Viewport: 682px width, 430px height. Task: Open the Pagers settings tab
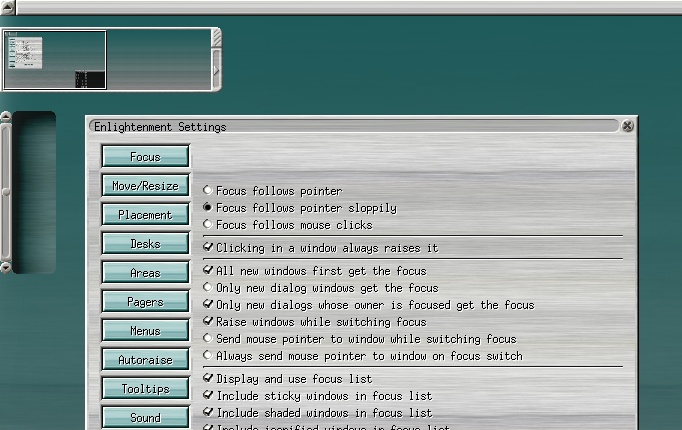(145, 301)
